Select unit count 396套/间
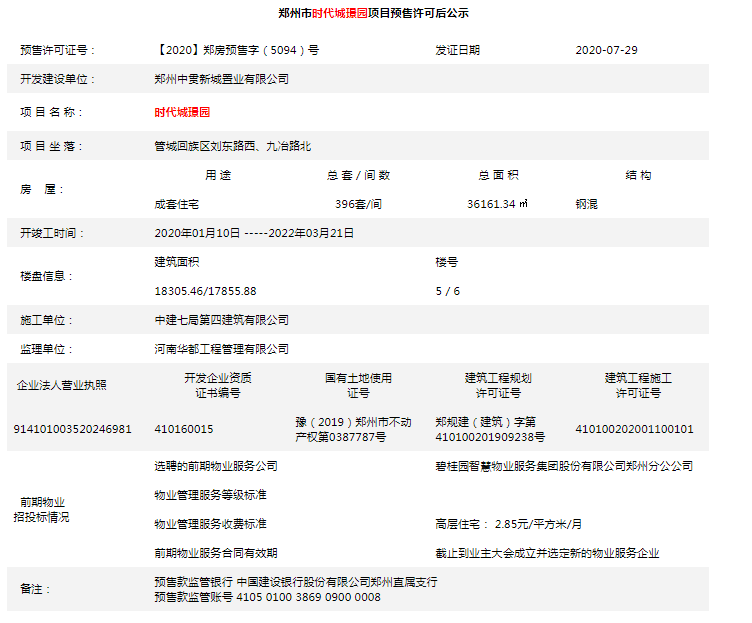 (x=358, y=204)
